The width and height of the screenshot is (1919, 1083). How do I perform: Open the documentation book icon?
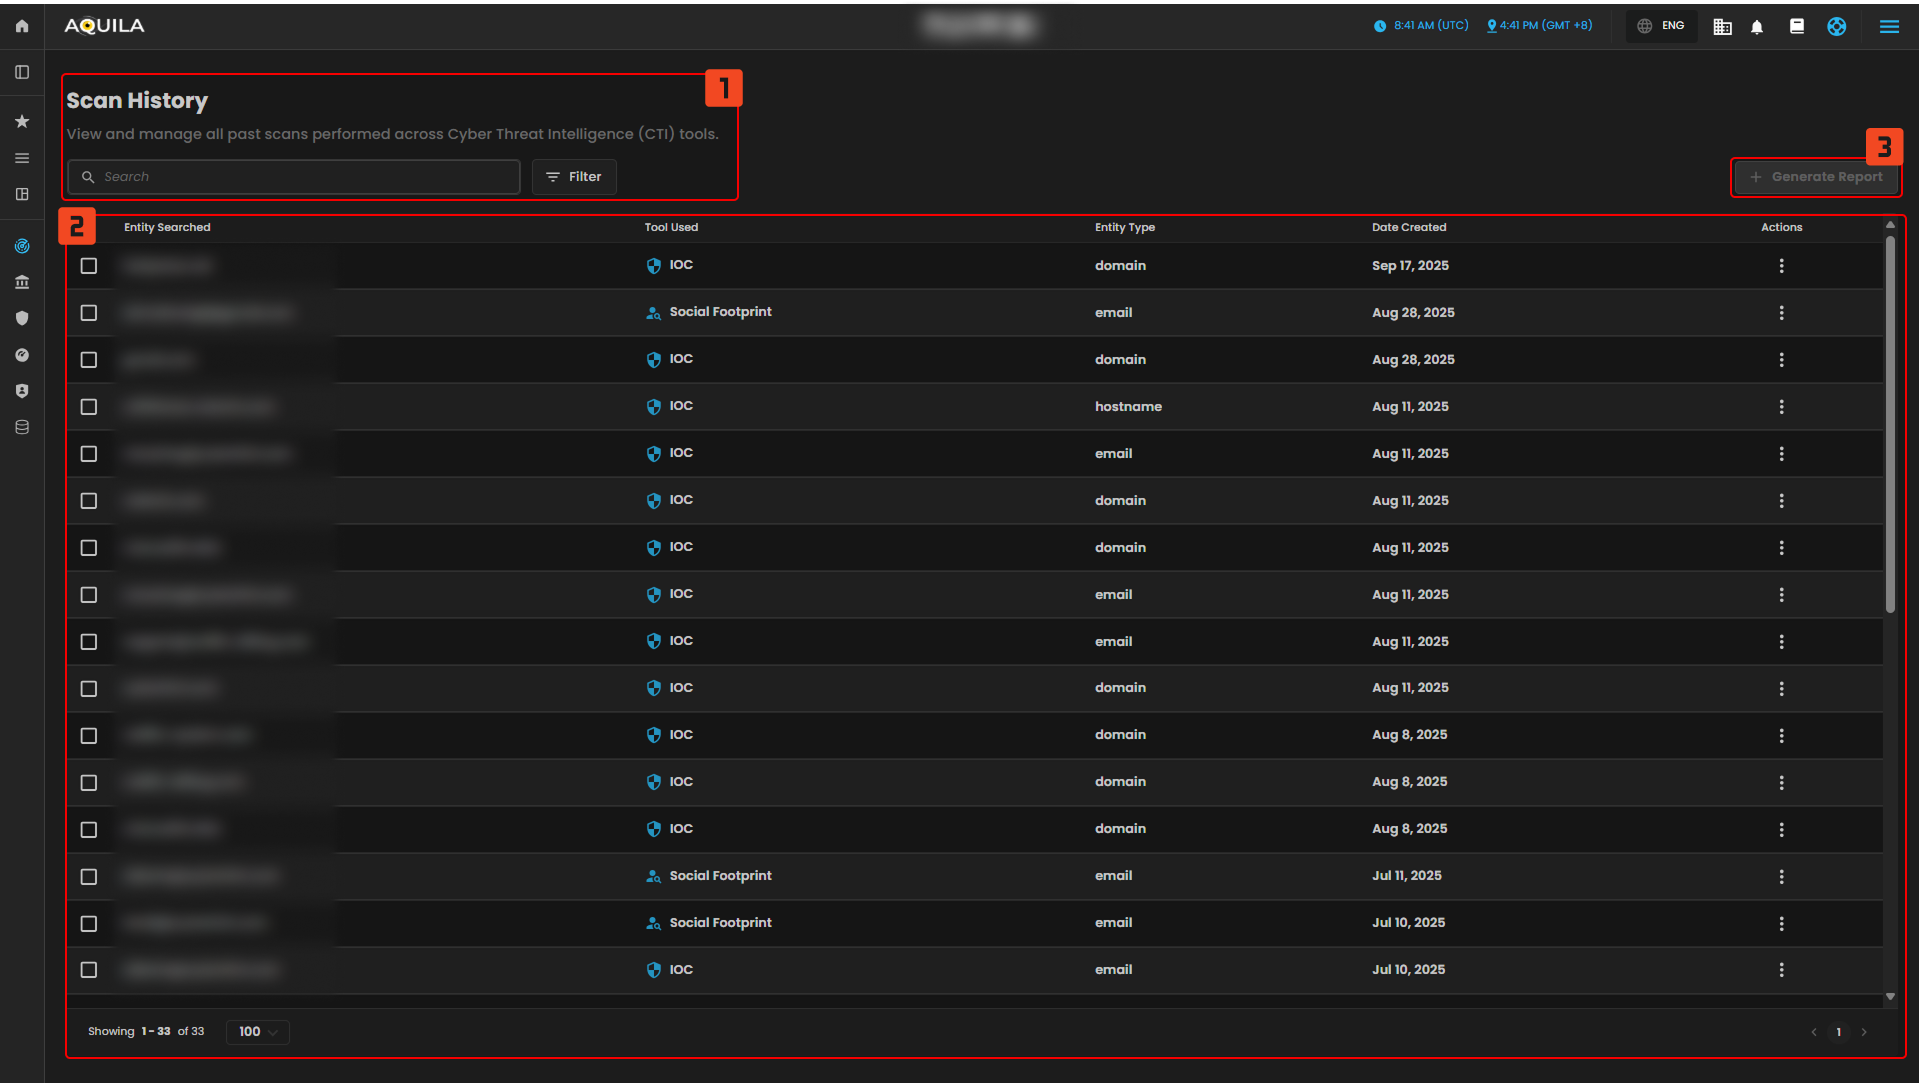tap(1796, 27)
